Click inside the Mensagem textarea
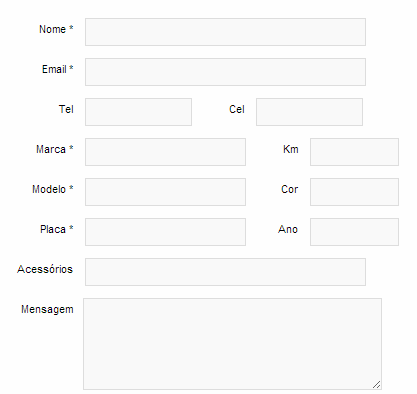This screenshot has width=417, height=394. click(x=232, y=344)
